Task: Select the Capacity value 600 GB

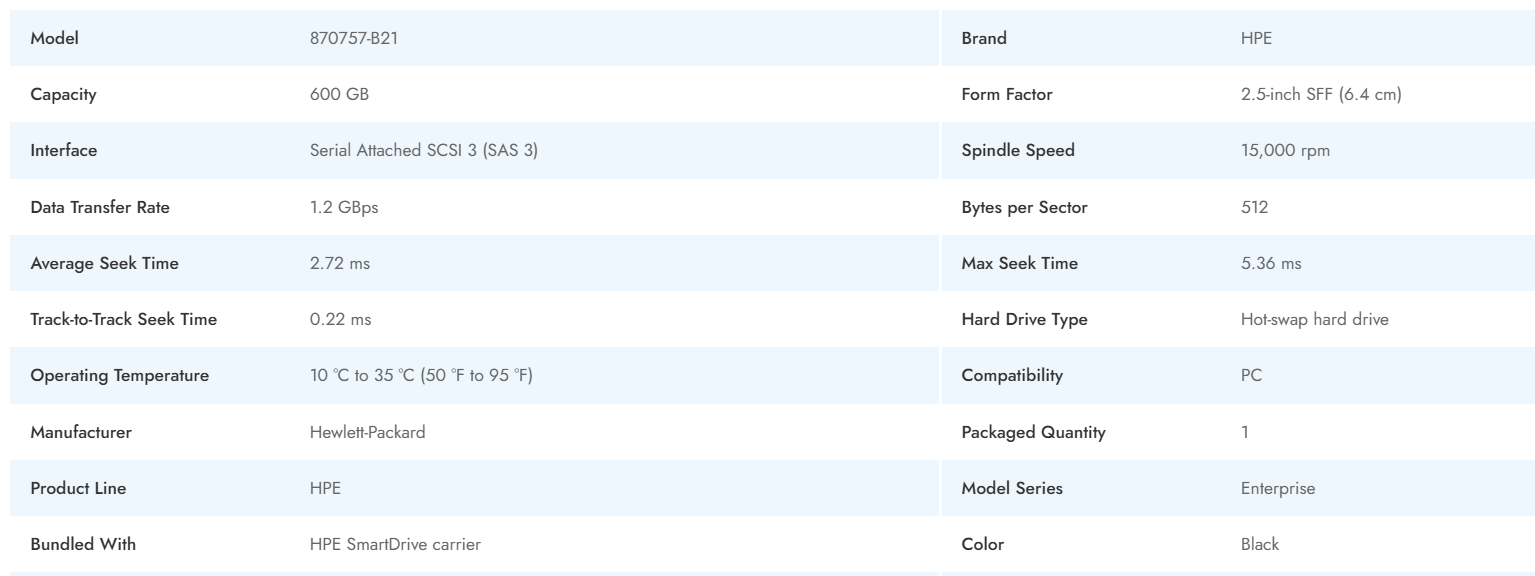Action: coord(340,95)
